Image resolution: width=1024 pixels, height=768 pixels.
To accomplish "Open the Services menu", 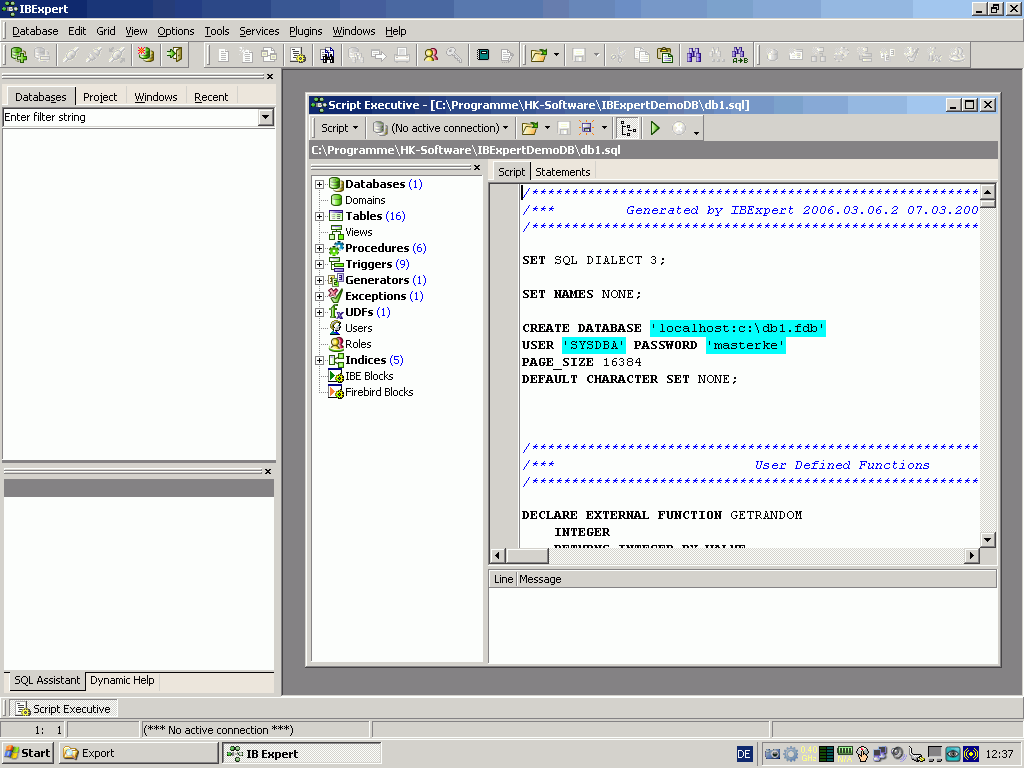I will [x=259, y=31].
